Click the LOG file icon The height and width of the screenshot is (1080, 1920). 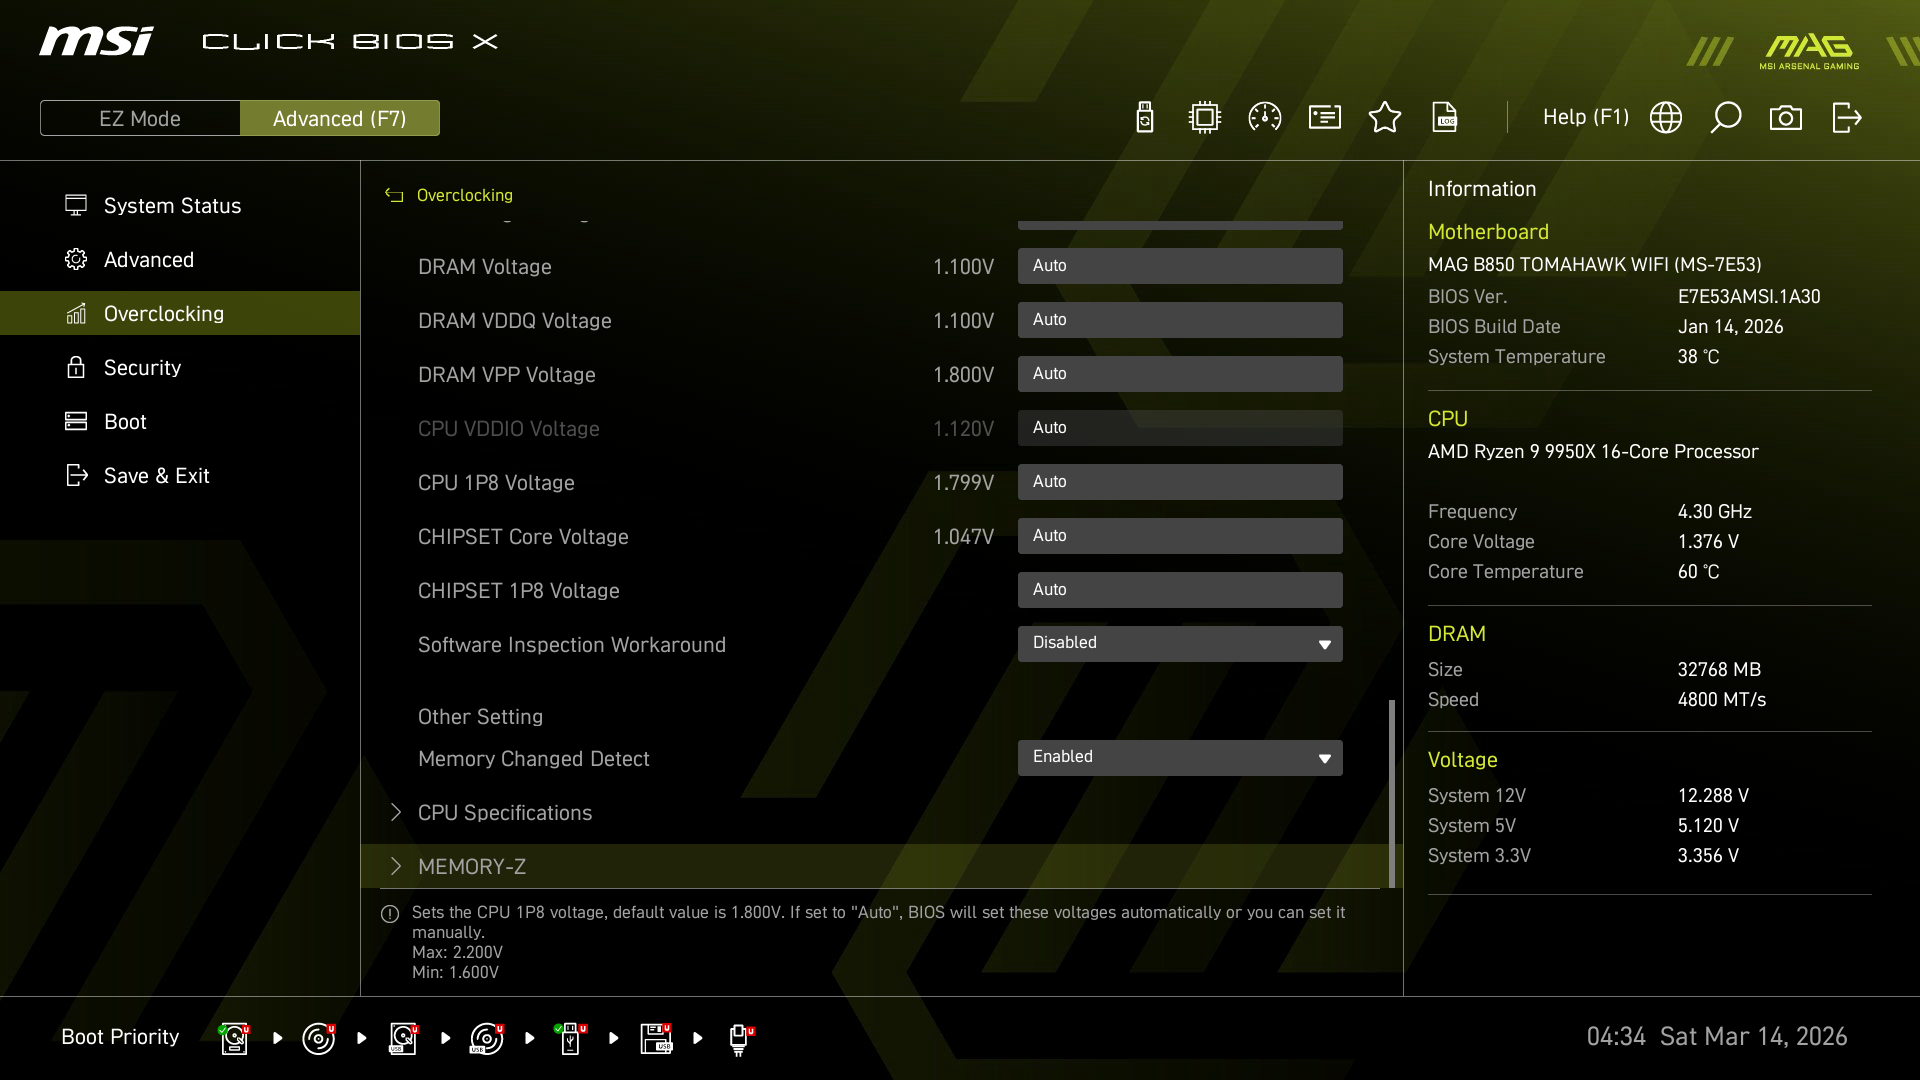(1445, 118)
